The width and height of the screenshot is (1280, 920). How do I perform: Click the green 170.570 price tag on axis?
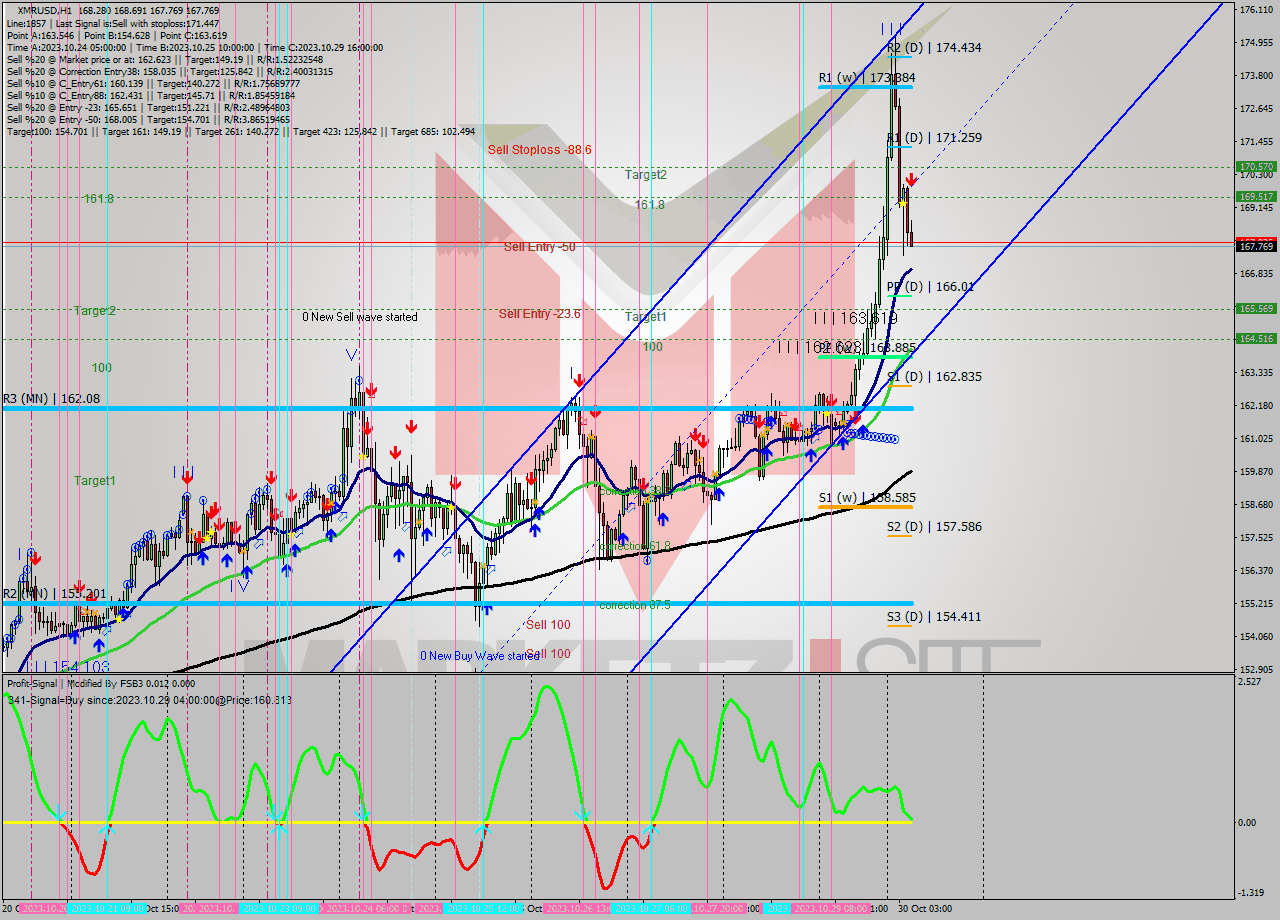click(1255, 167)
